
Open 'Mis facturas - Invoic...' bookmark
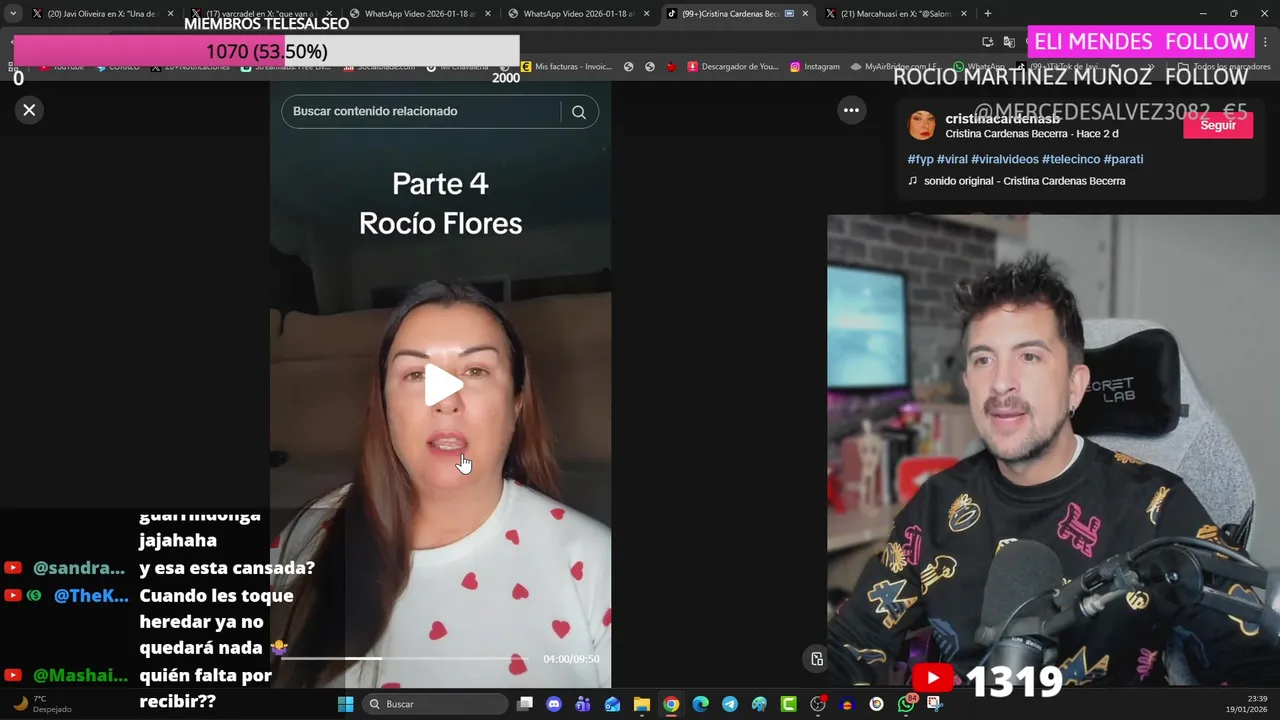click(x=566, y=67)
